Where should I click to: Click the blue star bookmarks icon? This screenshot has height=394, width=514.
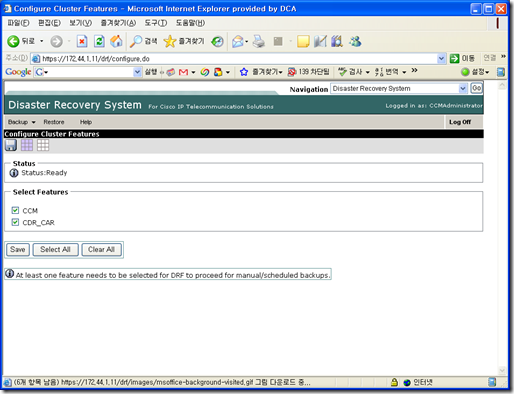point(244,72)
